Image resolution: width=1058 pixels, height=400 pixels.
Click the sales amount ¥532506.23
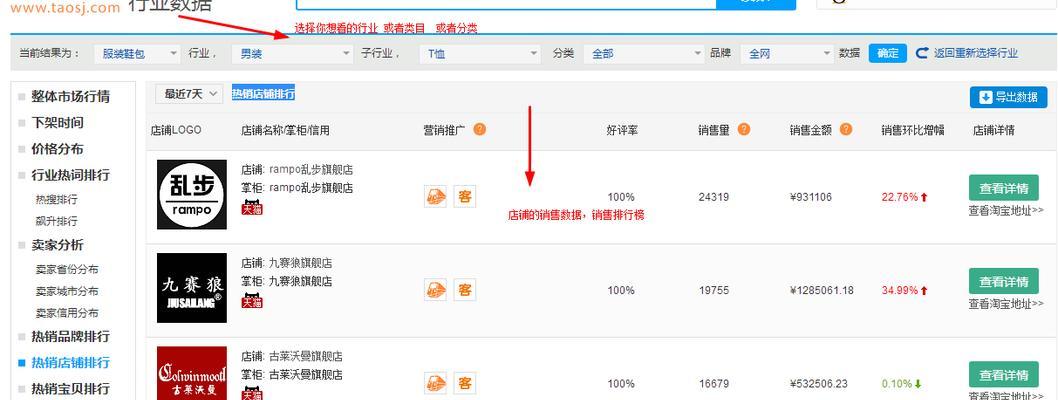click(x=818, y=384)
